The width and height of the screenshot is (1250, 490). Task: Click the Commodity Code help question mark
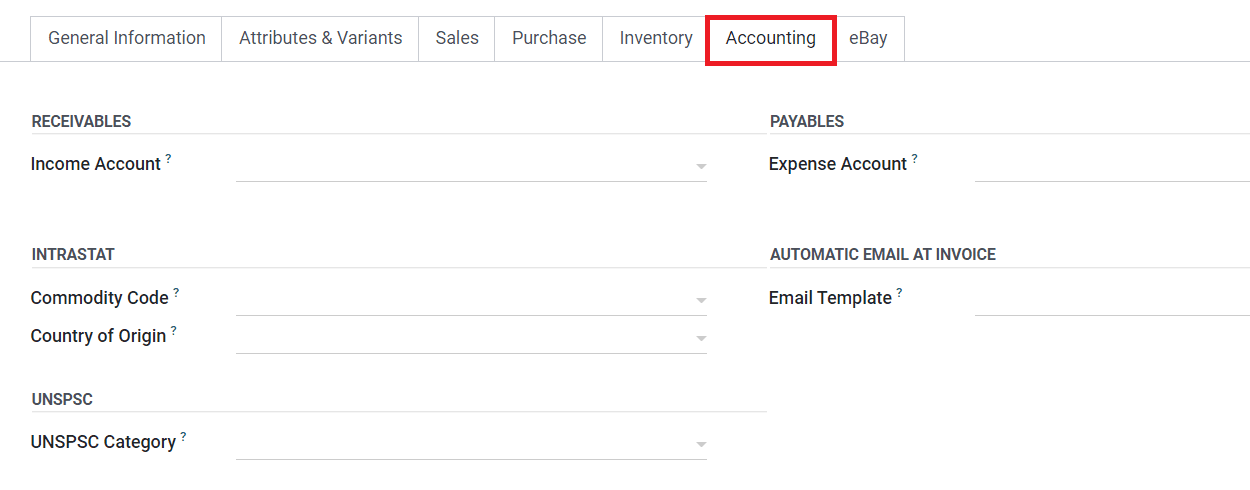click(176, 292)
